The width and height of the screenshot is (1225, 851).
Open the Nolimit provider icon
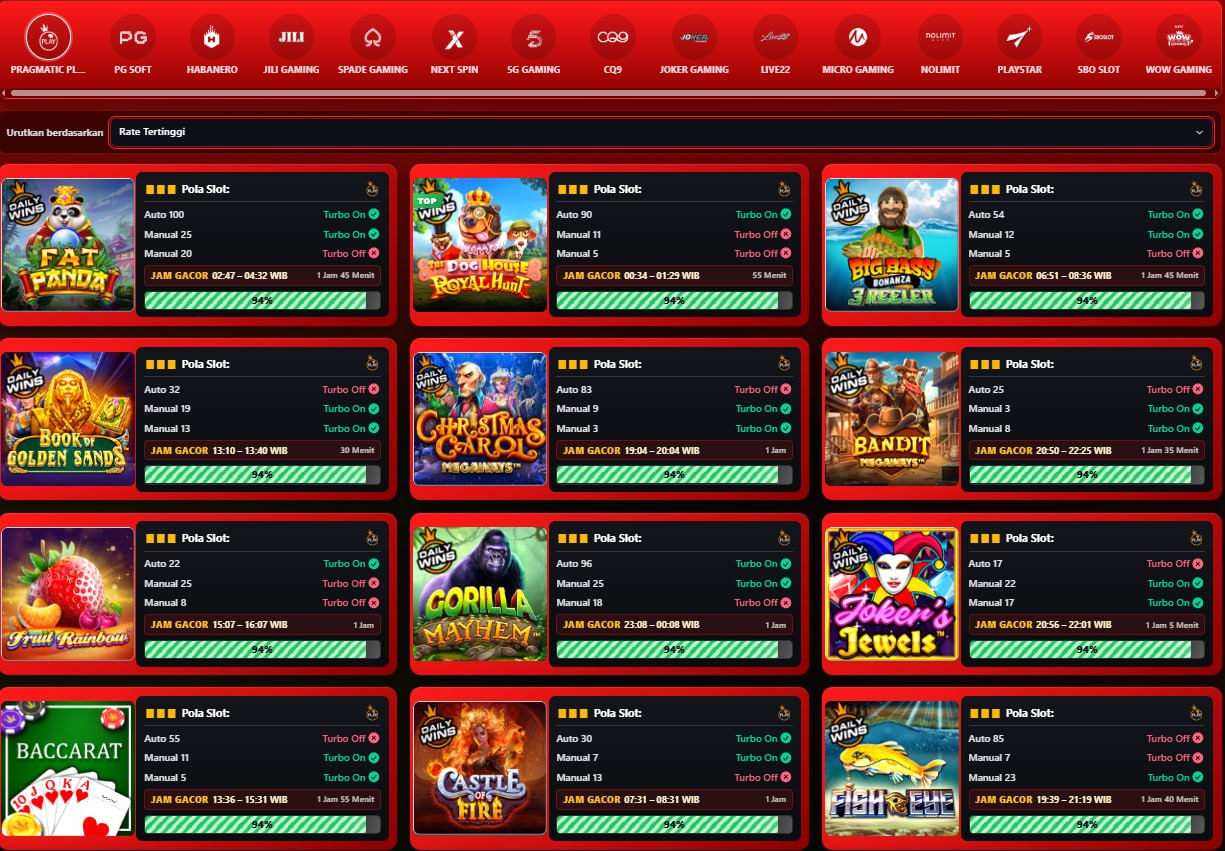tap(941, 38)
